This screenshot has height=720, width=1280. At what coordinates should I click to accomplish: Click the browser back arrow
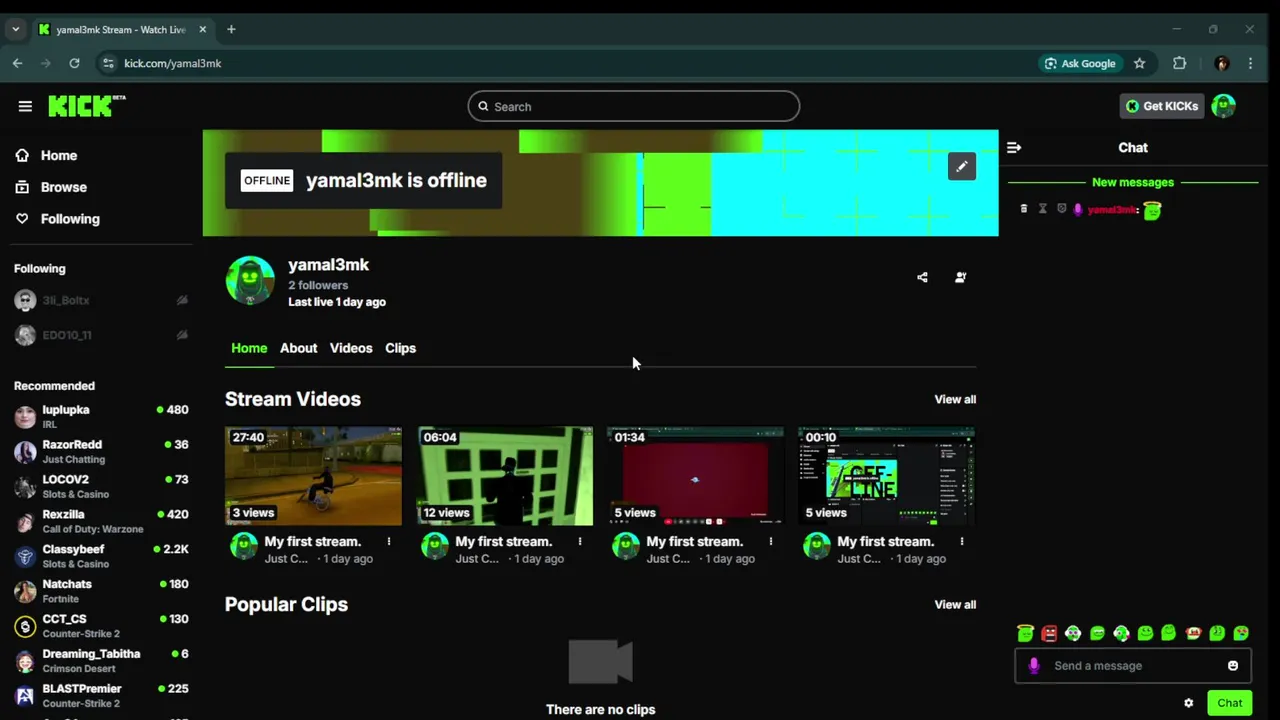coord(17,63)
